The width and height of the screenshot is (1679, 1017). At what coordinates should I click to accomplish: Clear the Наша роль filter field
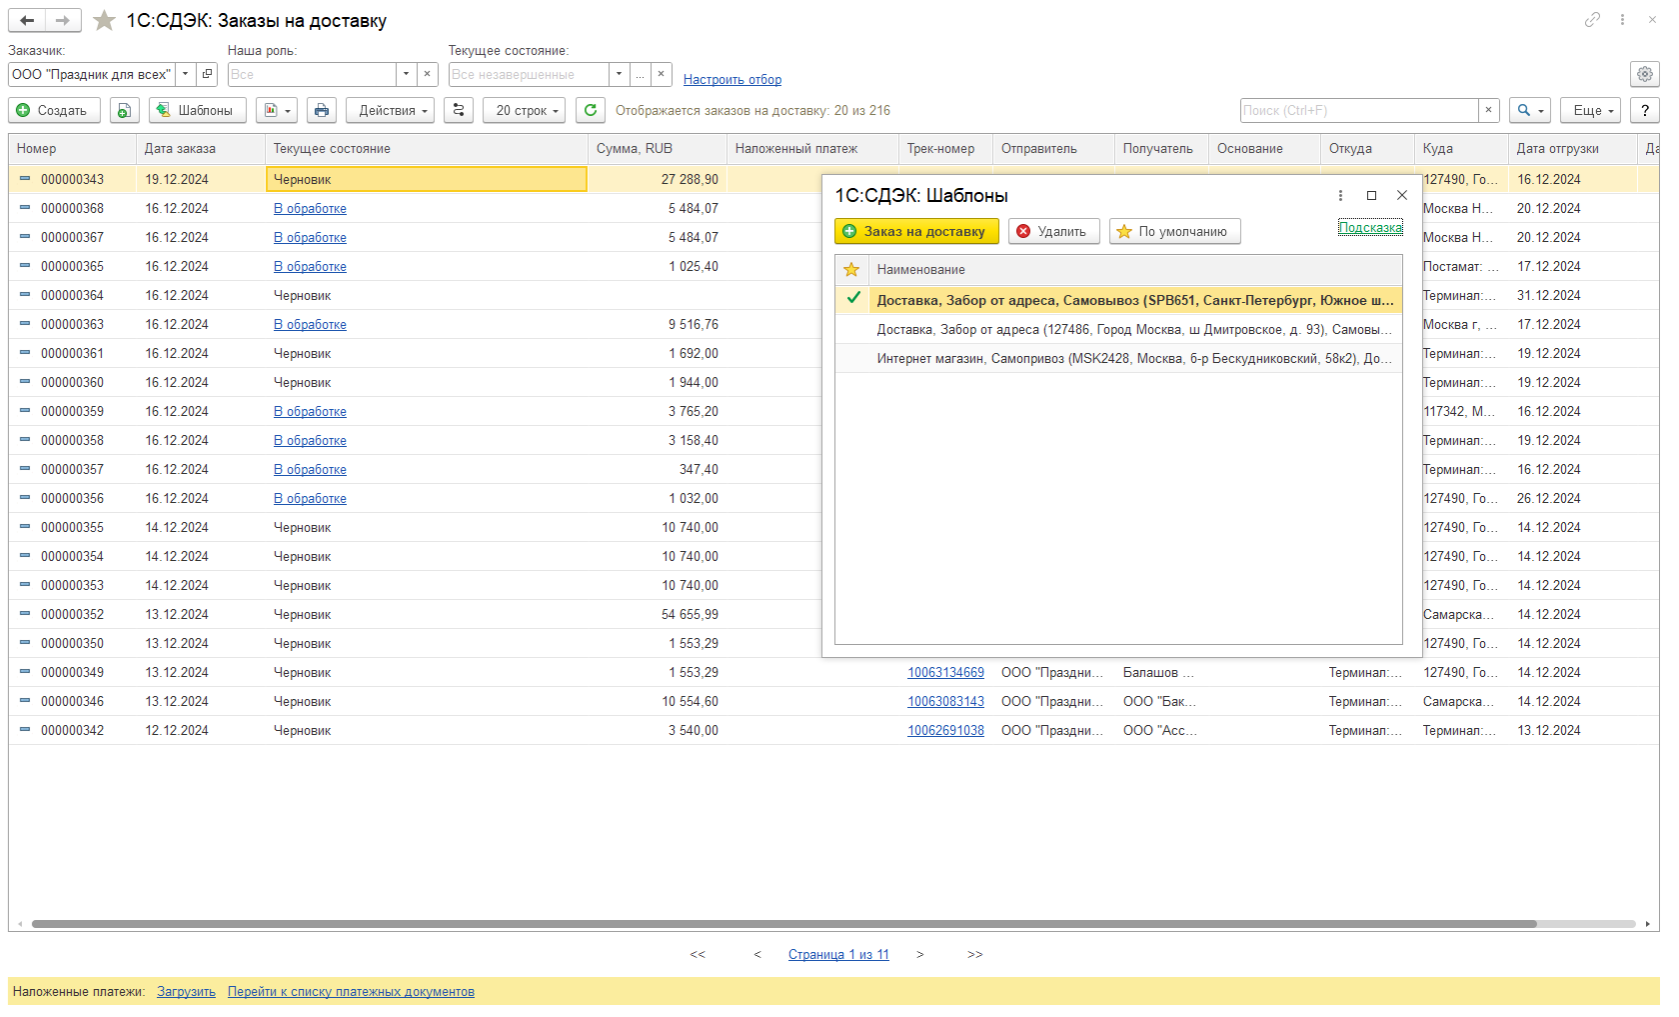pos(428,74)
